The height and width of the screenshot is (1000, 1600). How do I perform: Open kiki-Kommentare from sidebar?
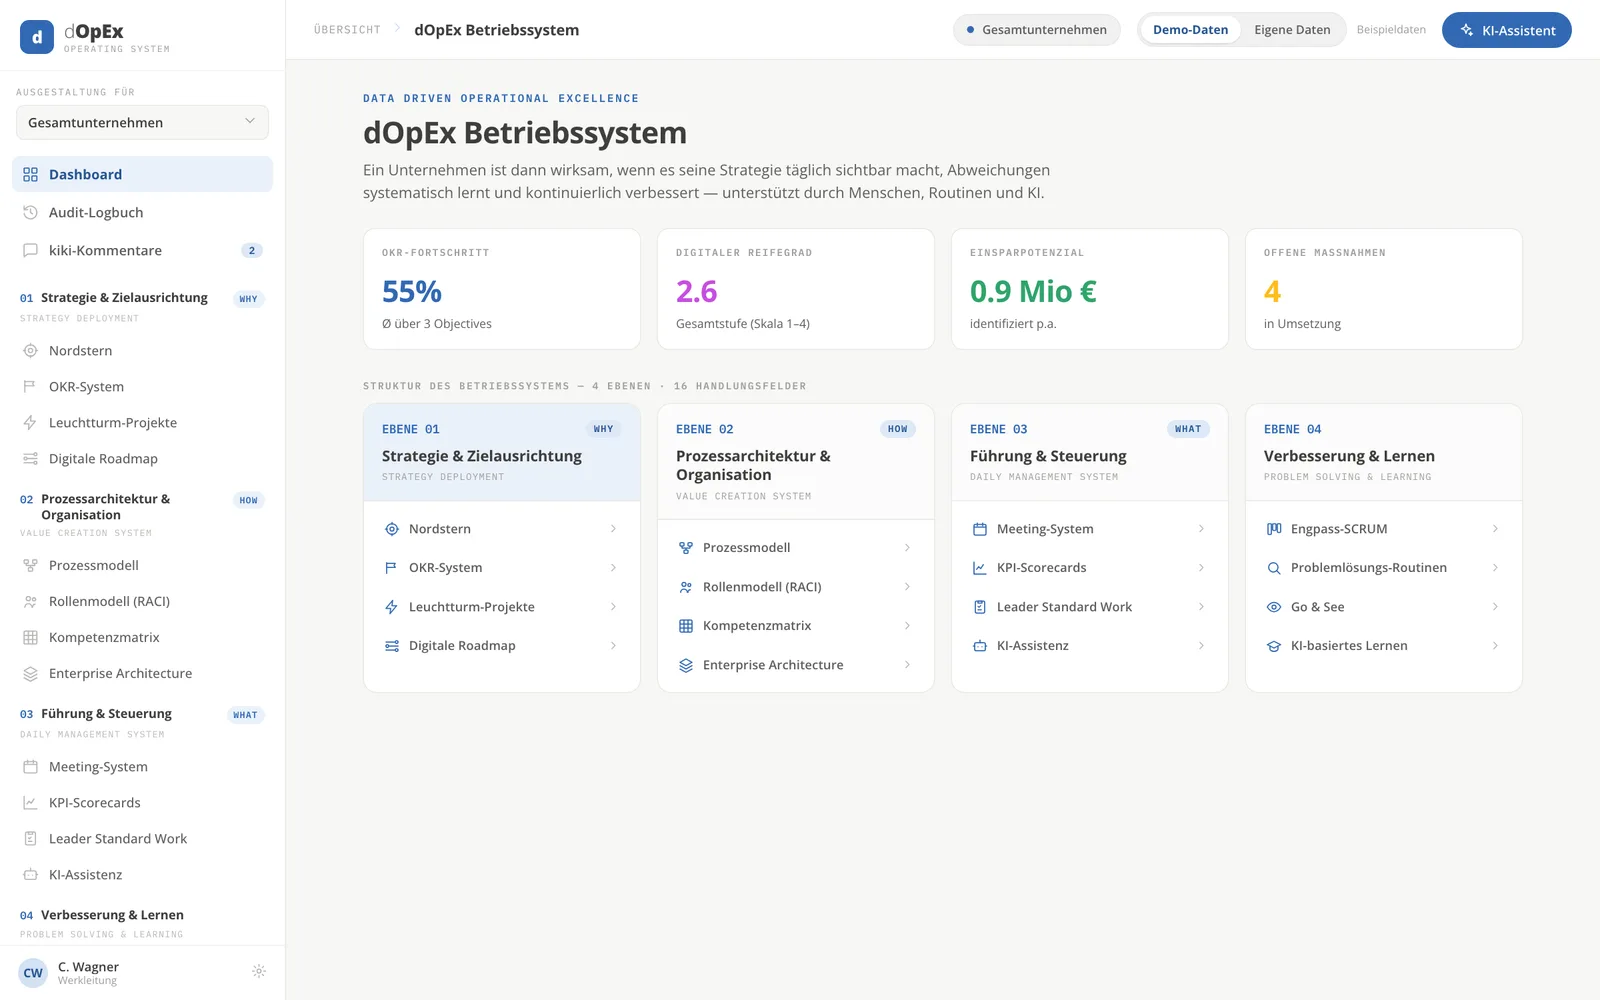coord(142,250)
